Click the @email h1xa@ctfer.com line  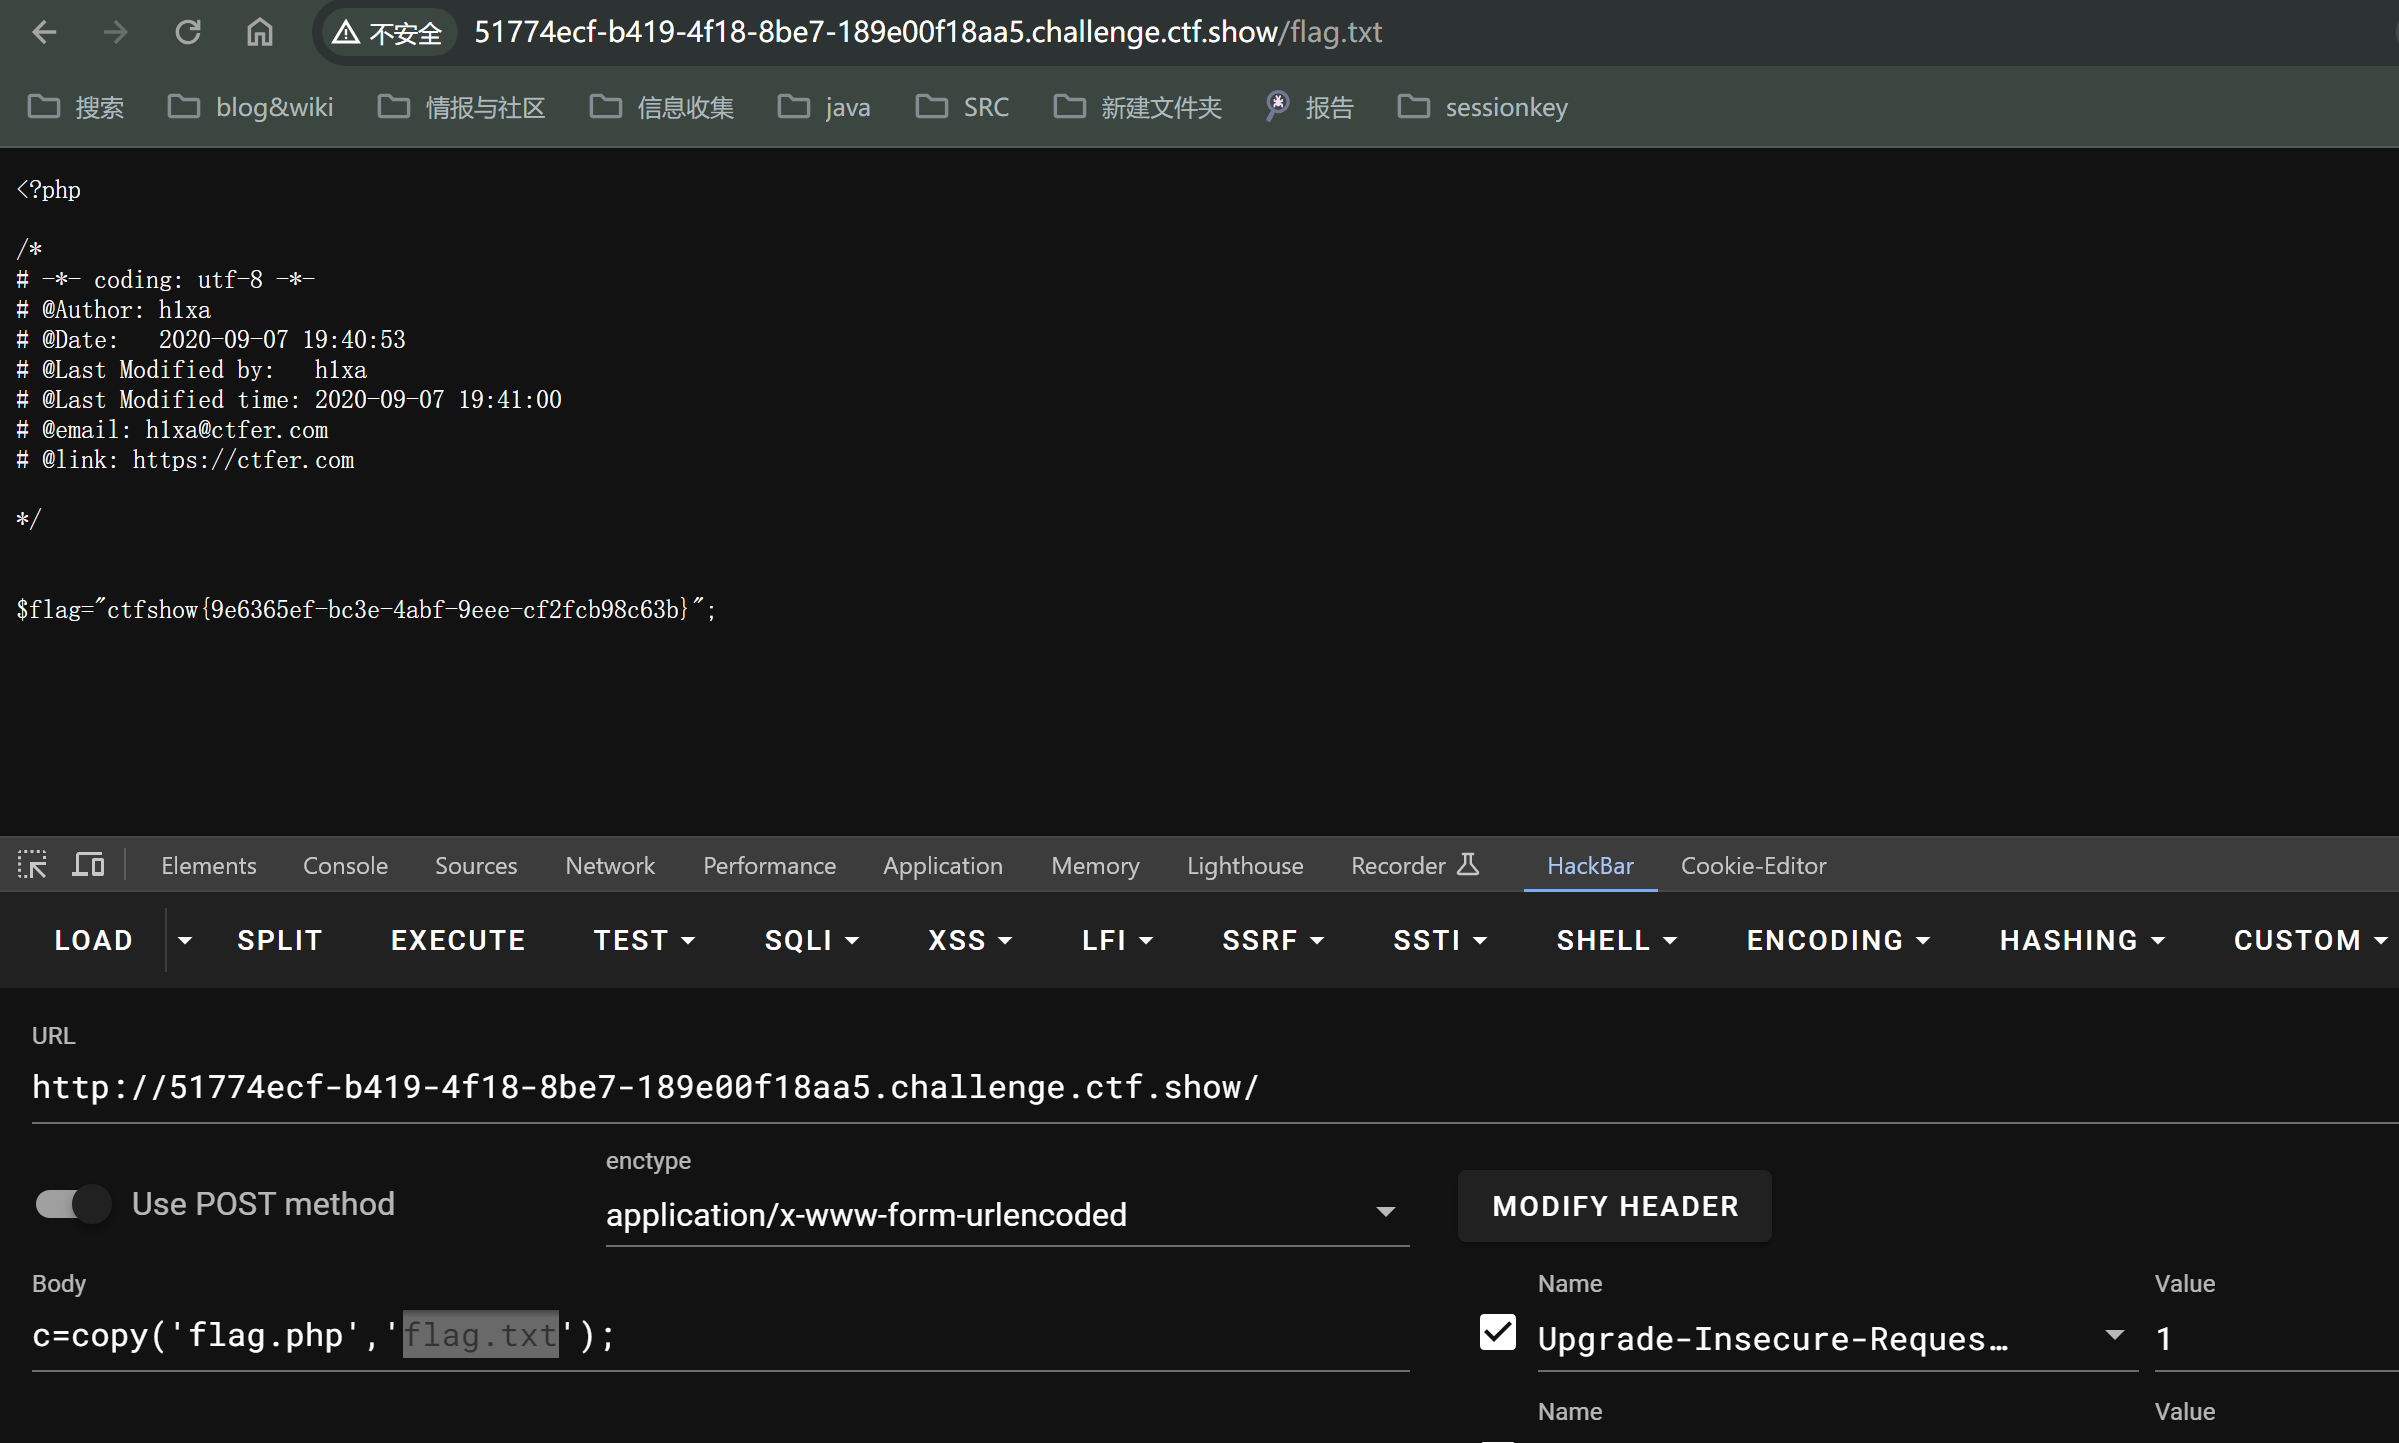pyautogui.click(x=172, y=430)
